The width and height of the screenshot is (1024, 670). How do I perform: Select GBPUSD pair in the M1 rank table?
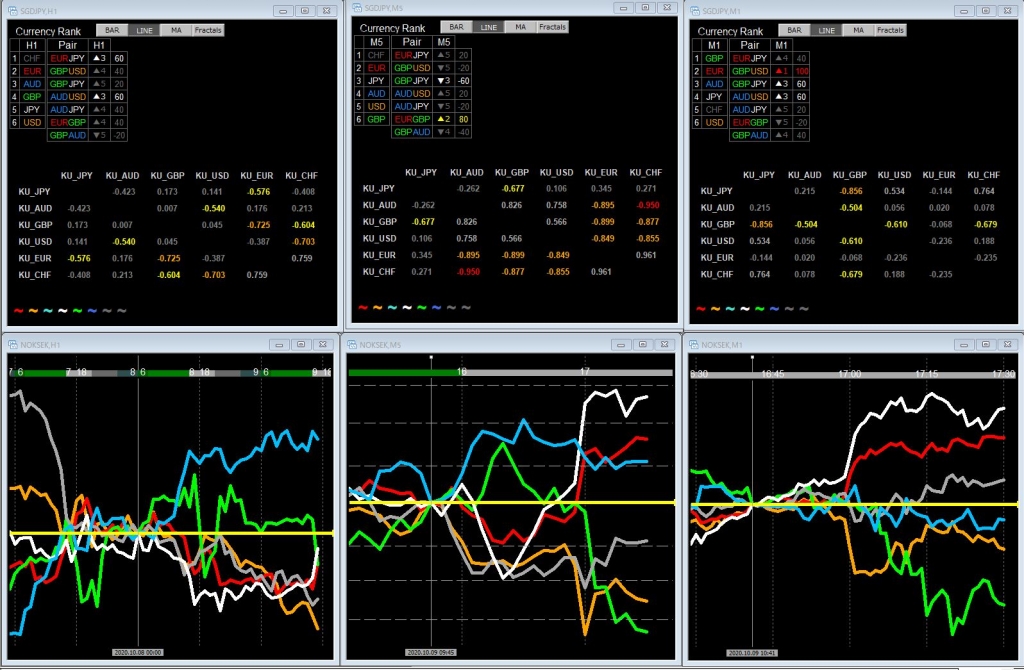[x=749, y=71]
